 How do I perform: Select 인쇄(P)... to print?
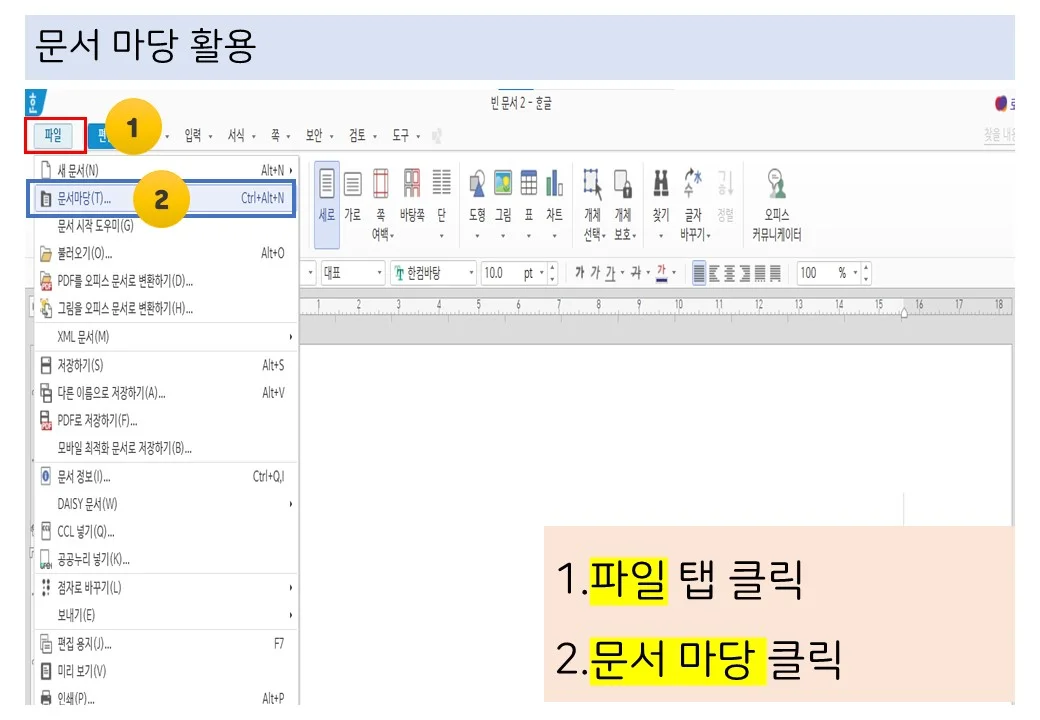click(166, 697)
